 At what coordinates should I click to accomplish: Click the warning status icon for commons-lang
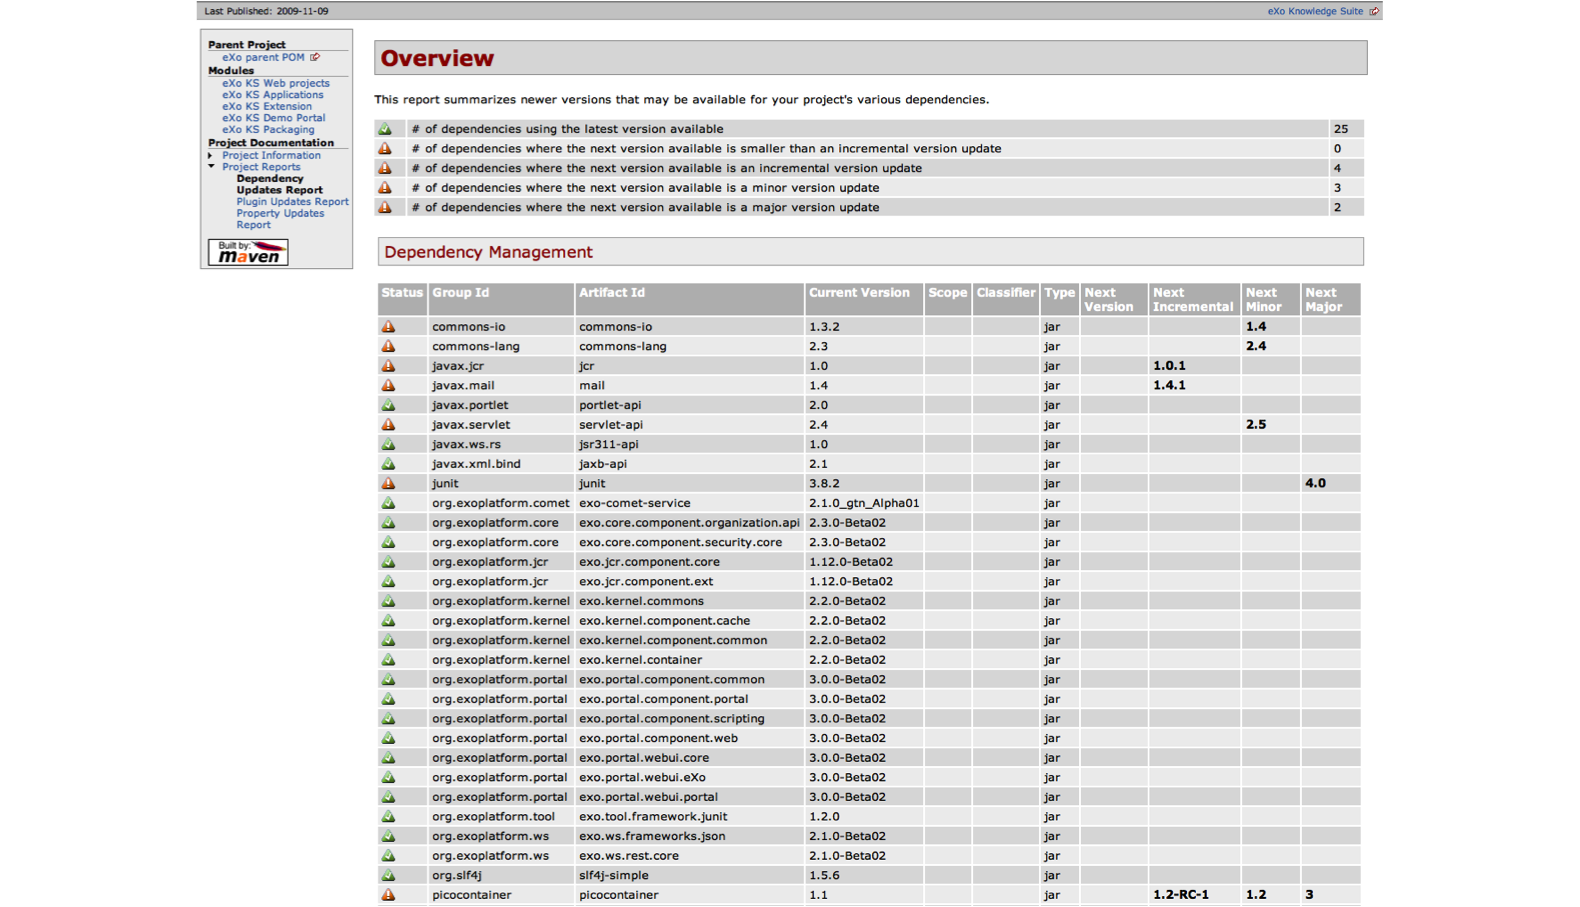[388, 346]
